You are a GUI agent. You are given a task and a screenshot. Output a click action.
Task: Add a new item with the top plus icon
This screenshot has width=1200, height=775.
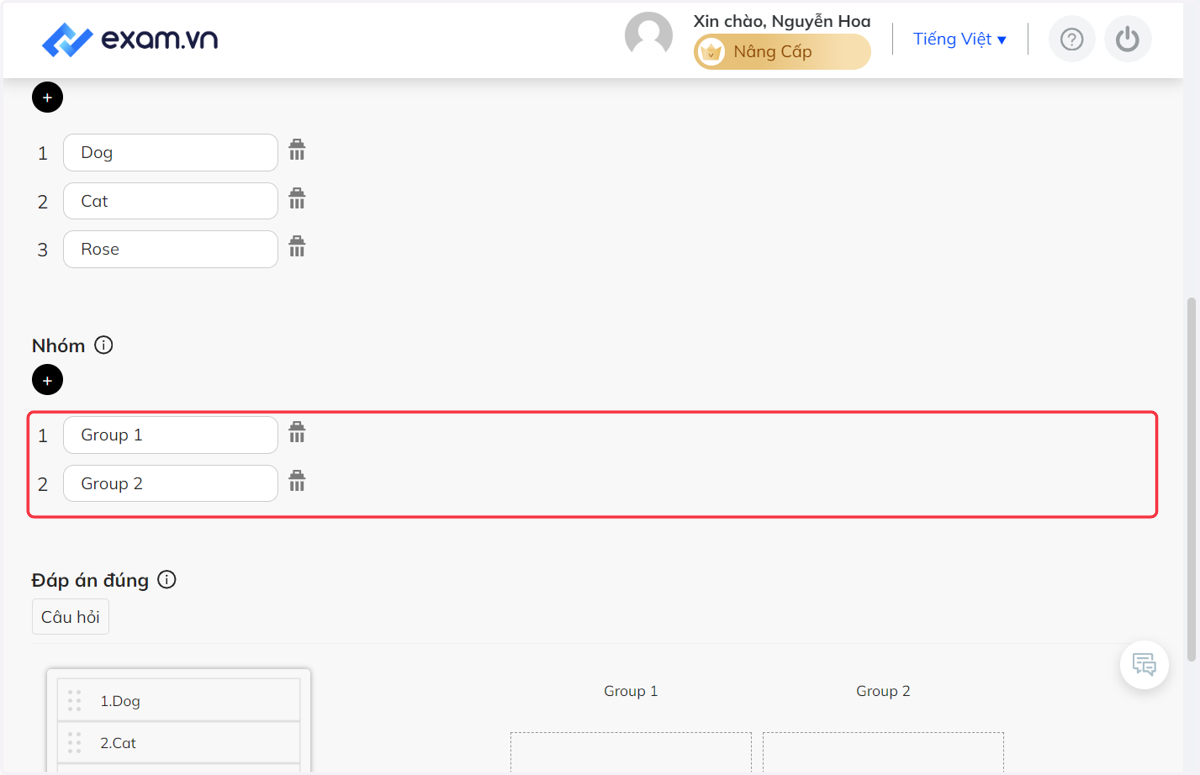coord(47,97)
